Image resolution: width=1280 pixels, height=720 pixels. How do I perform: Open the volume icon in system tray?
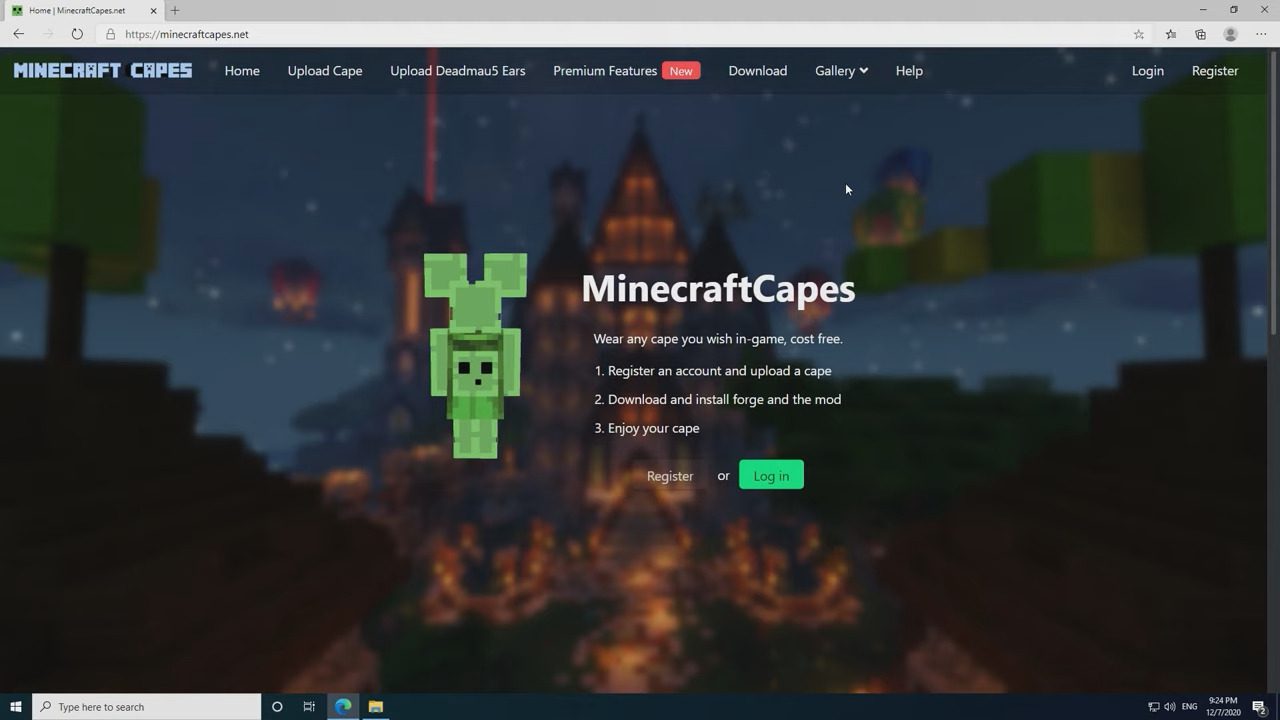(x=1169, y=707)
